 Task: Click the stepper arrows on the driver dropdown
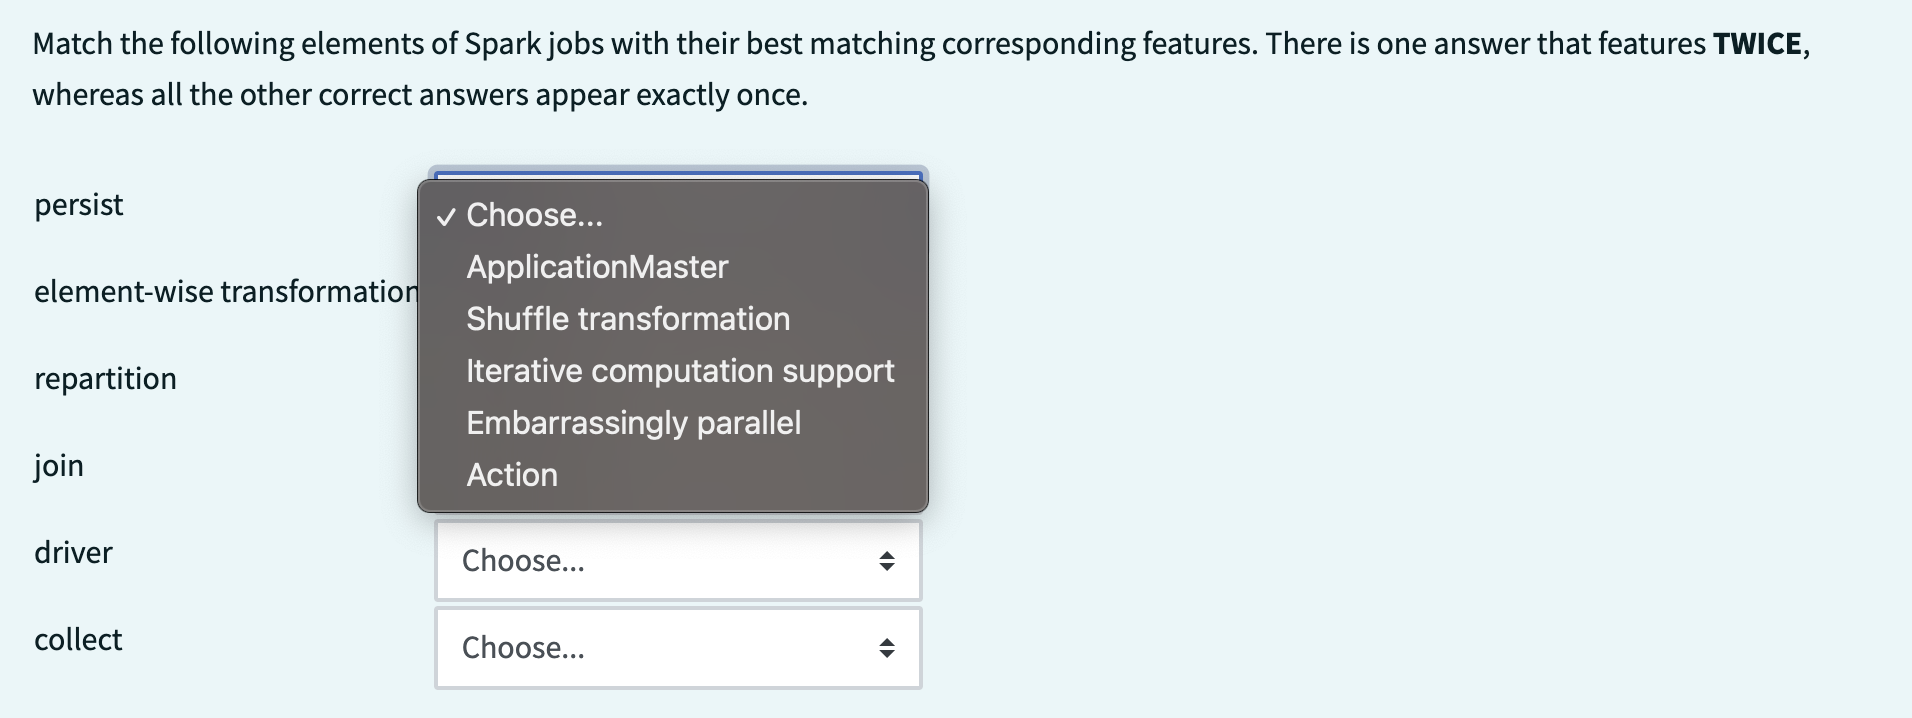pyautogui.click(x=888, y=560)
